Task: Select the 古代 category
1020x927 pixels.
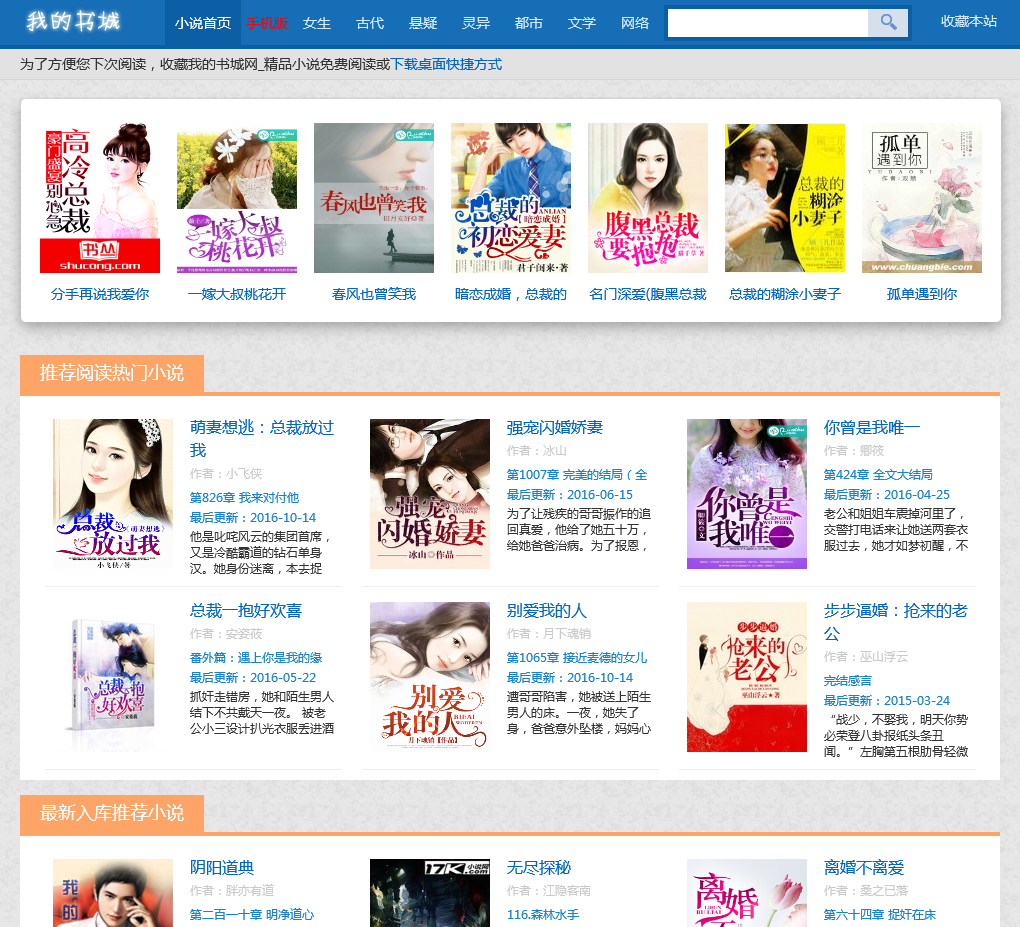Action: click(370, 23)
